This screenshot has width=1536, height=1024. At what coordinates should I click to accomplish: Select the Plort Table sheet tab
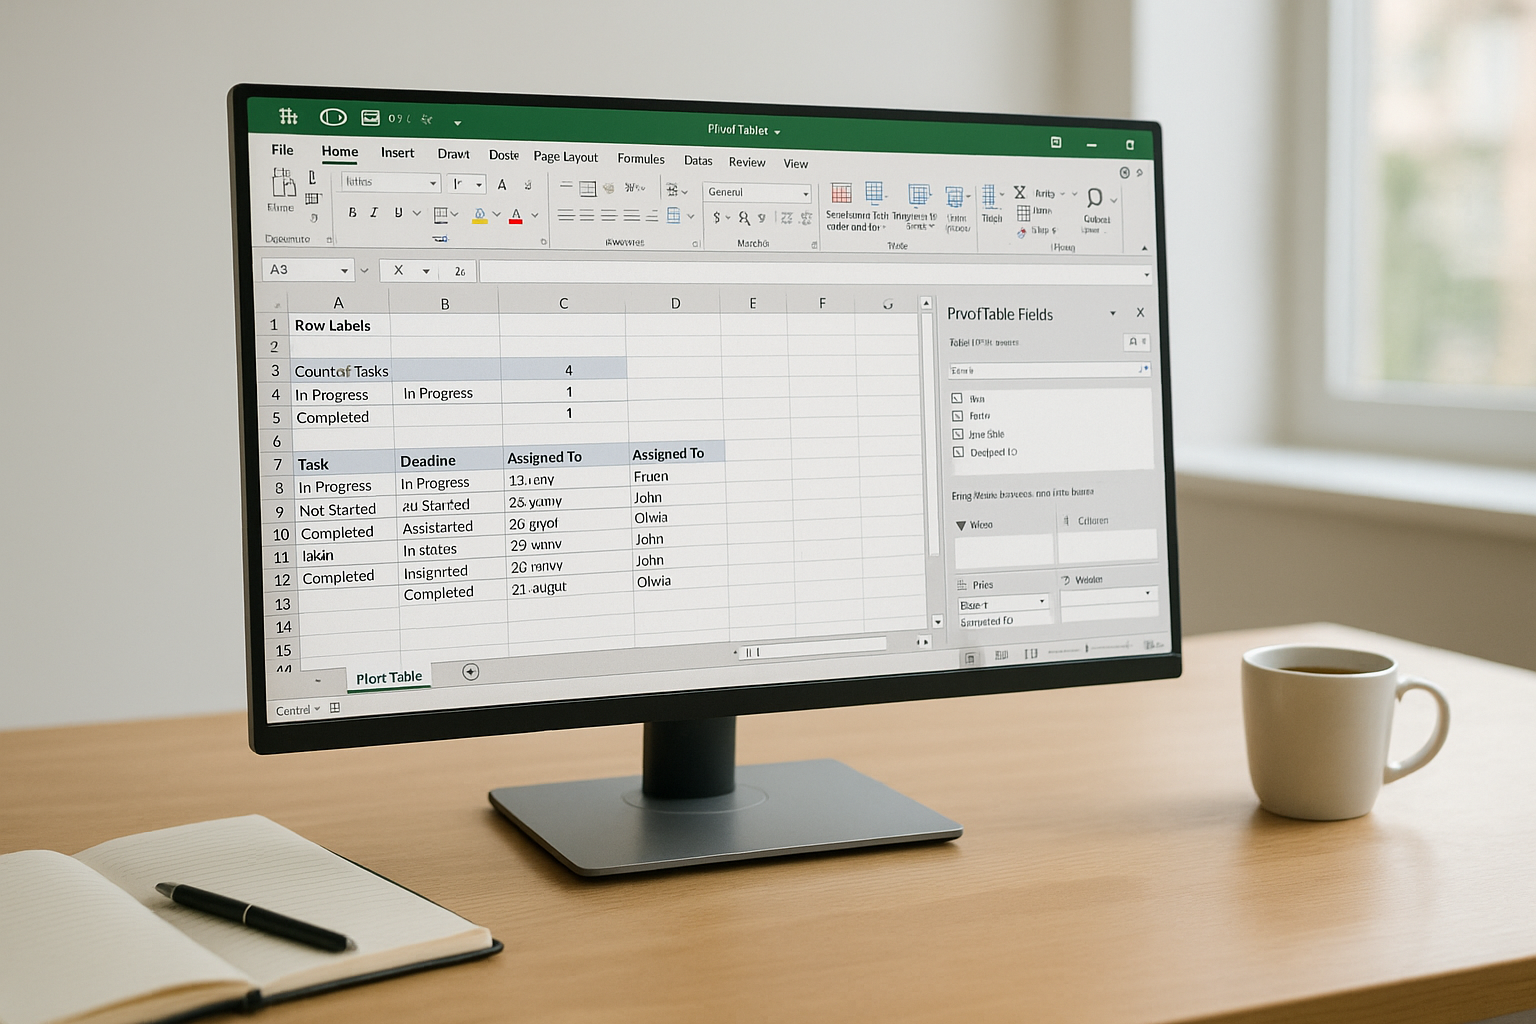coord(389,677)
